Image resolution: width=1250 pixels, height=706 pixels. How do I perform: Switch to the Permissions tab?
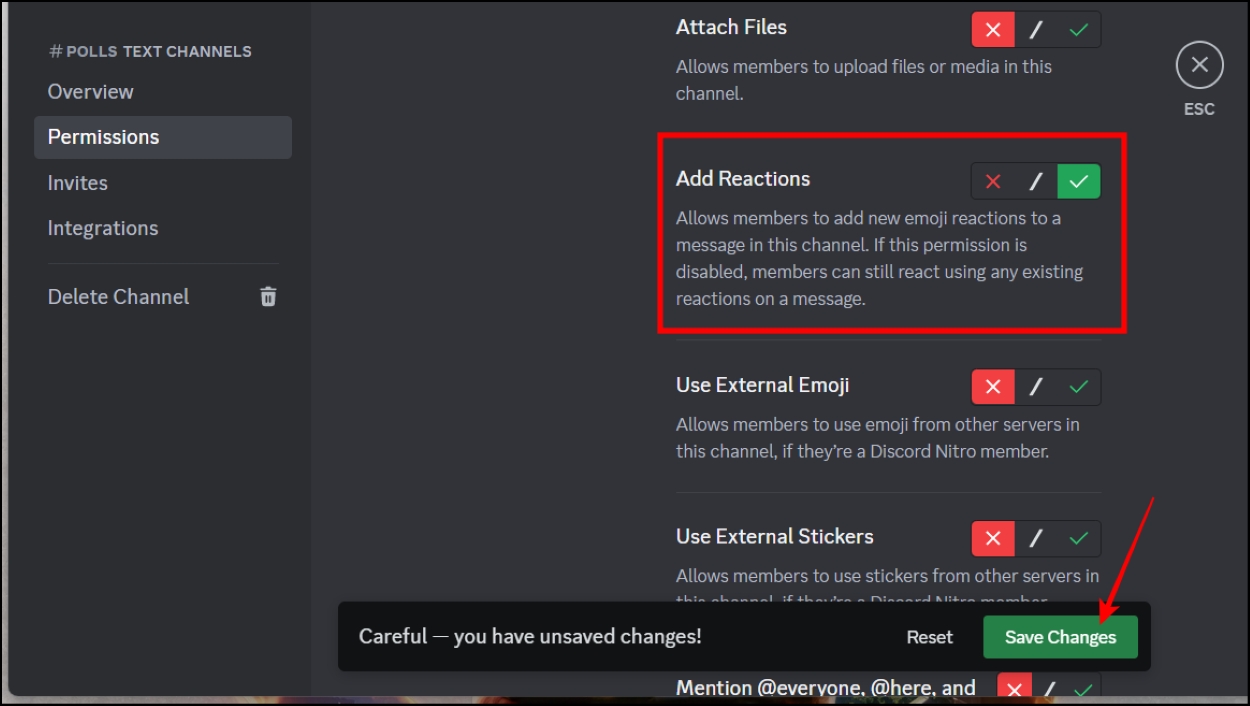click(101, 137)
